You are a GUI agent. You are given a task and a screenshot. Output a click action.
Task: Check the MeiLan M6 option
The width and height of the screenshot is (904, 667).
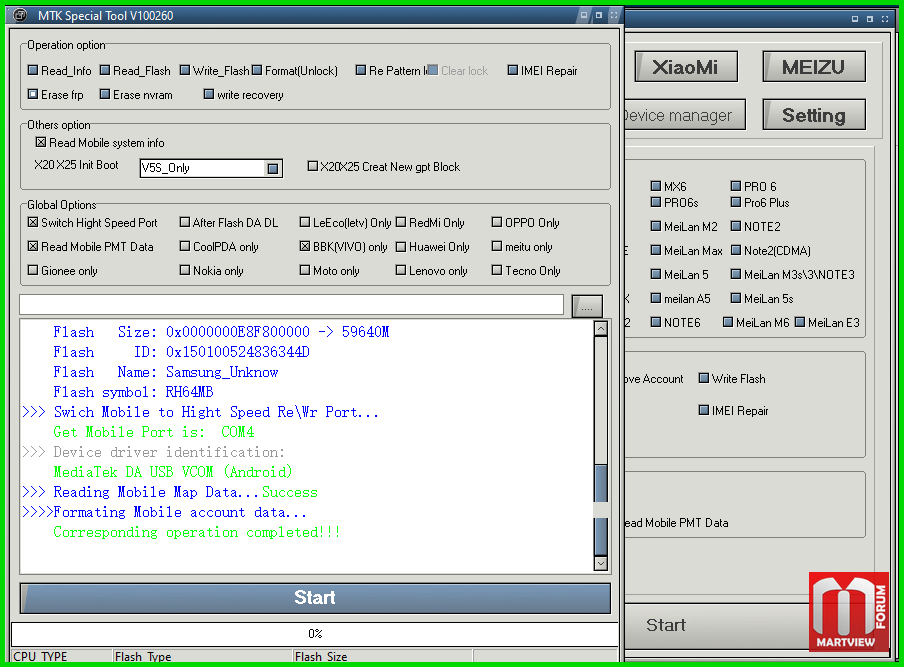click(728, 322)
